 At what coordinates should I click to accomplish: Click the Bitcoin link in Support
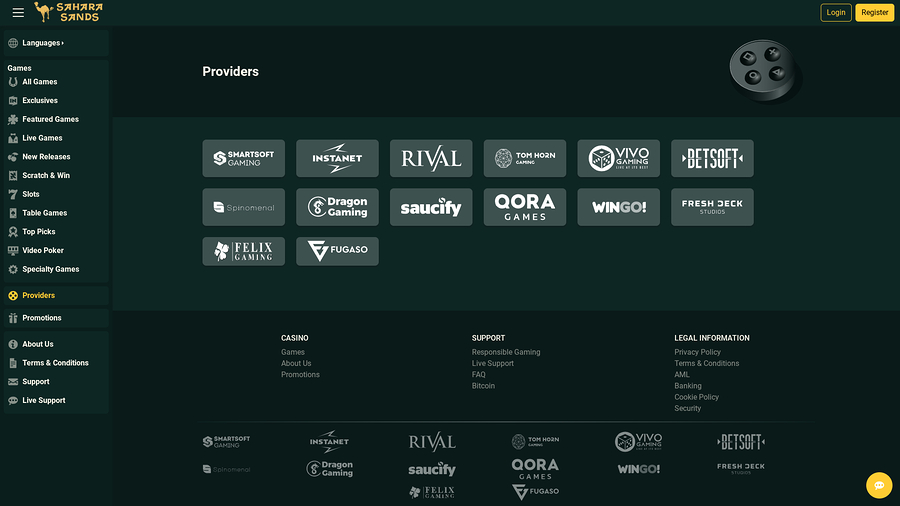pos(483,386)
